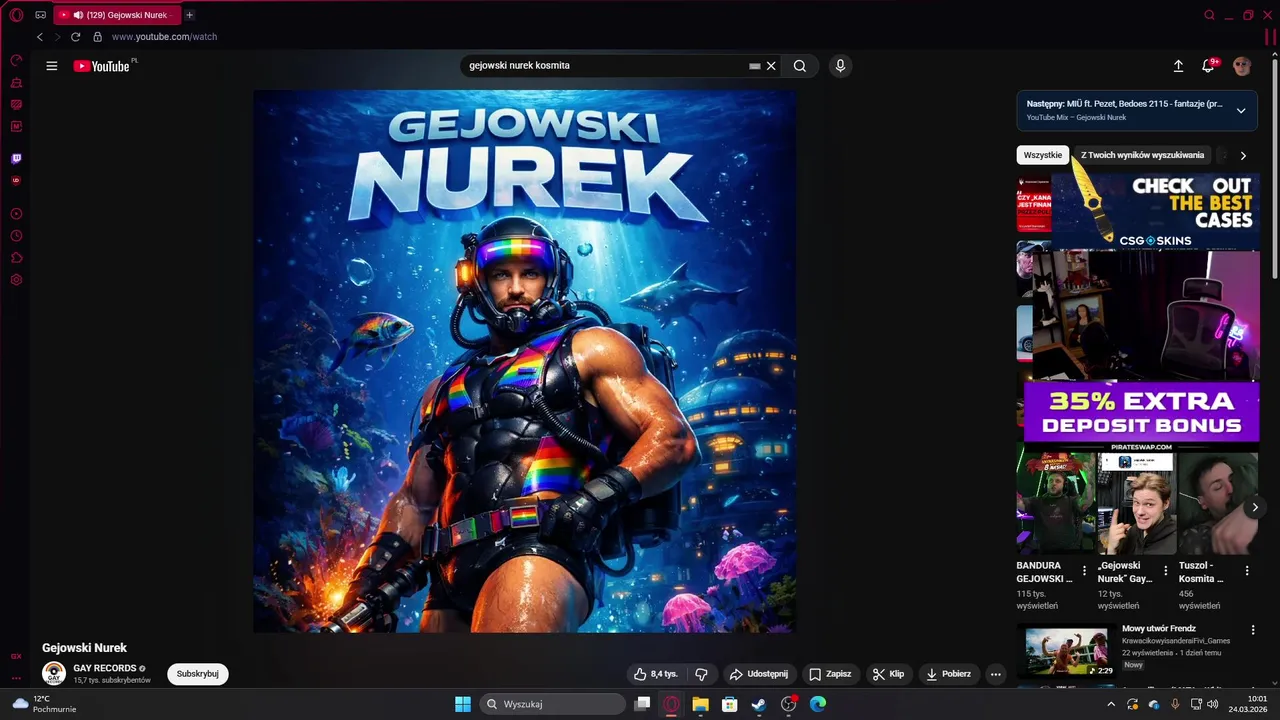Open the Twitch panel in the sidebar

pos(16,158)
